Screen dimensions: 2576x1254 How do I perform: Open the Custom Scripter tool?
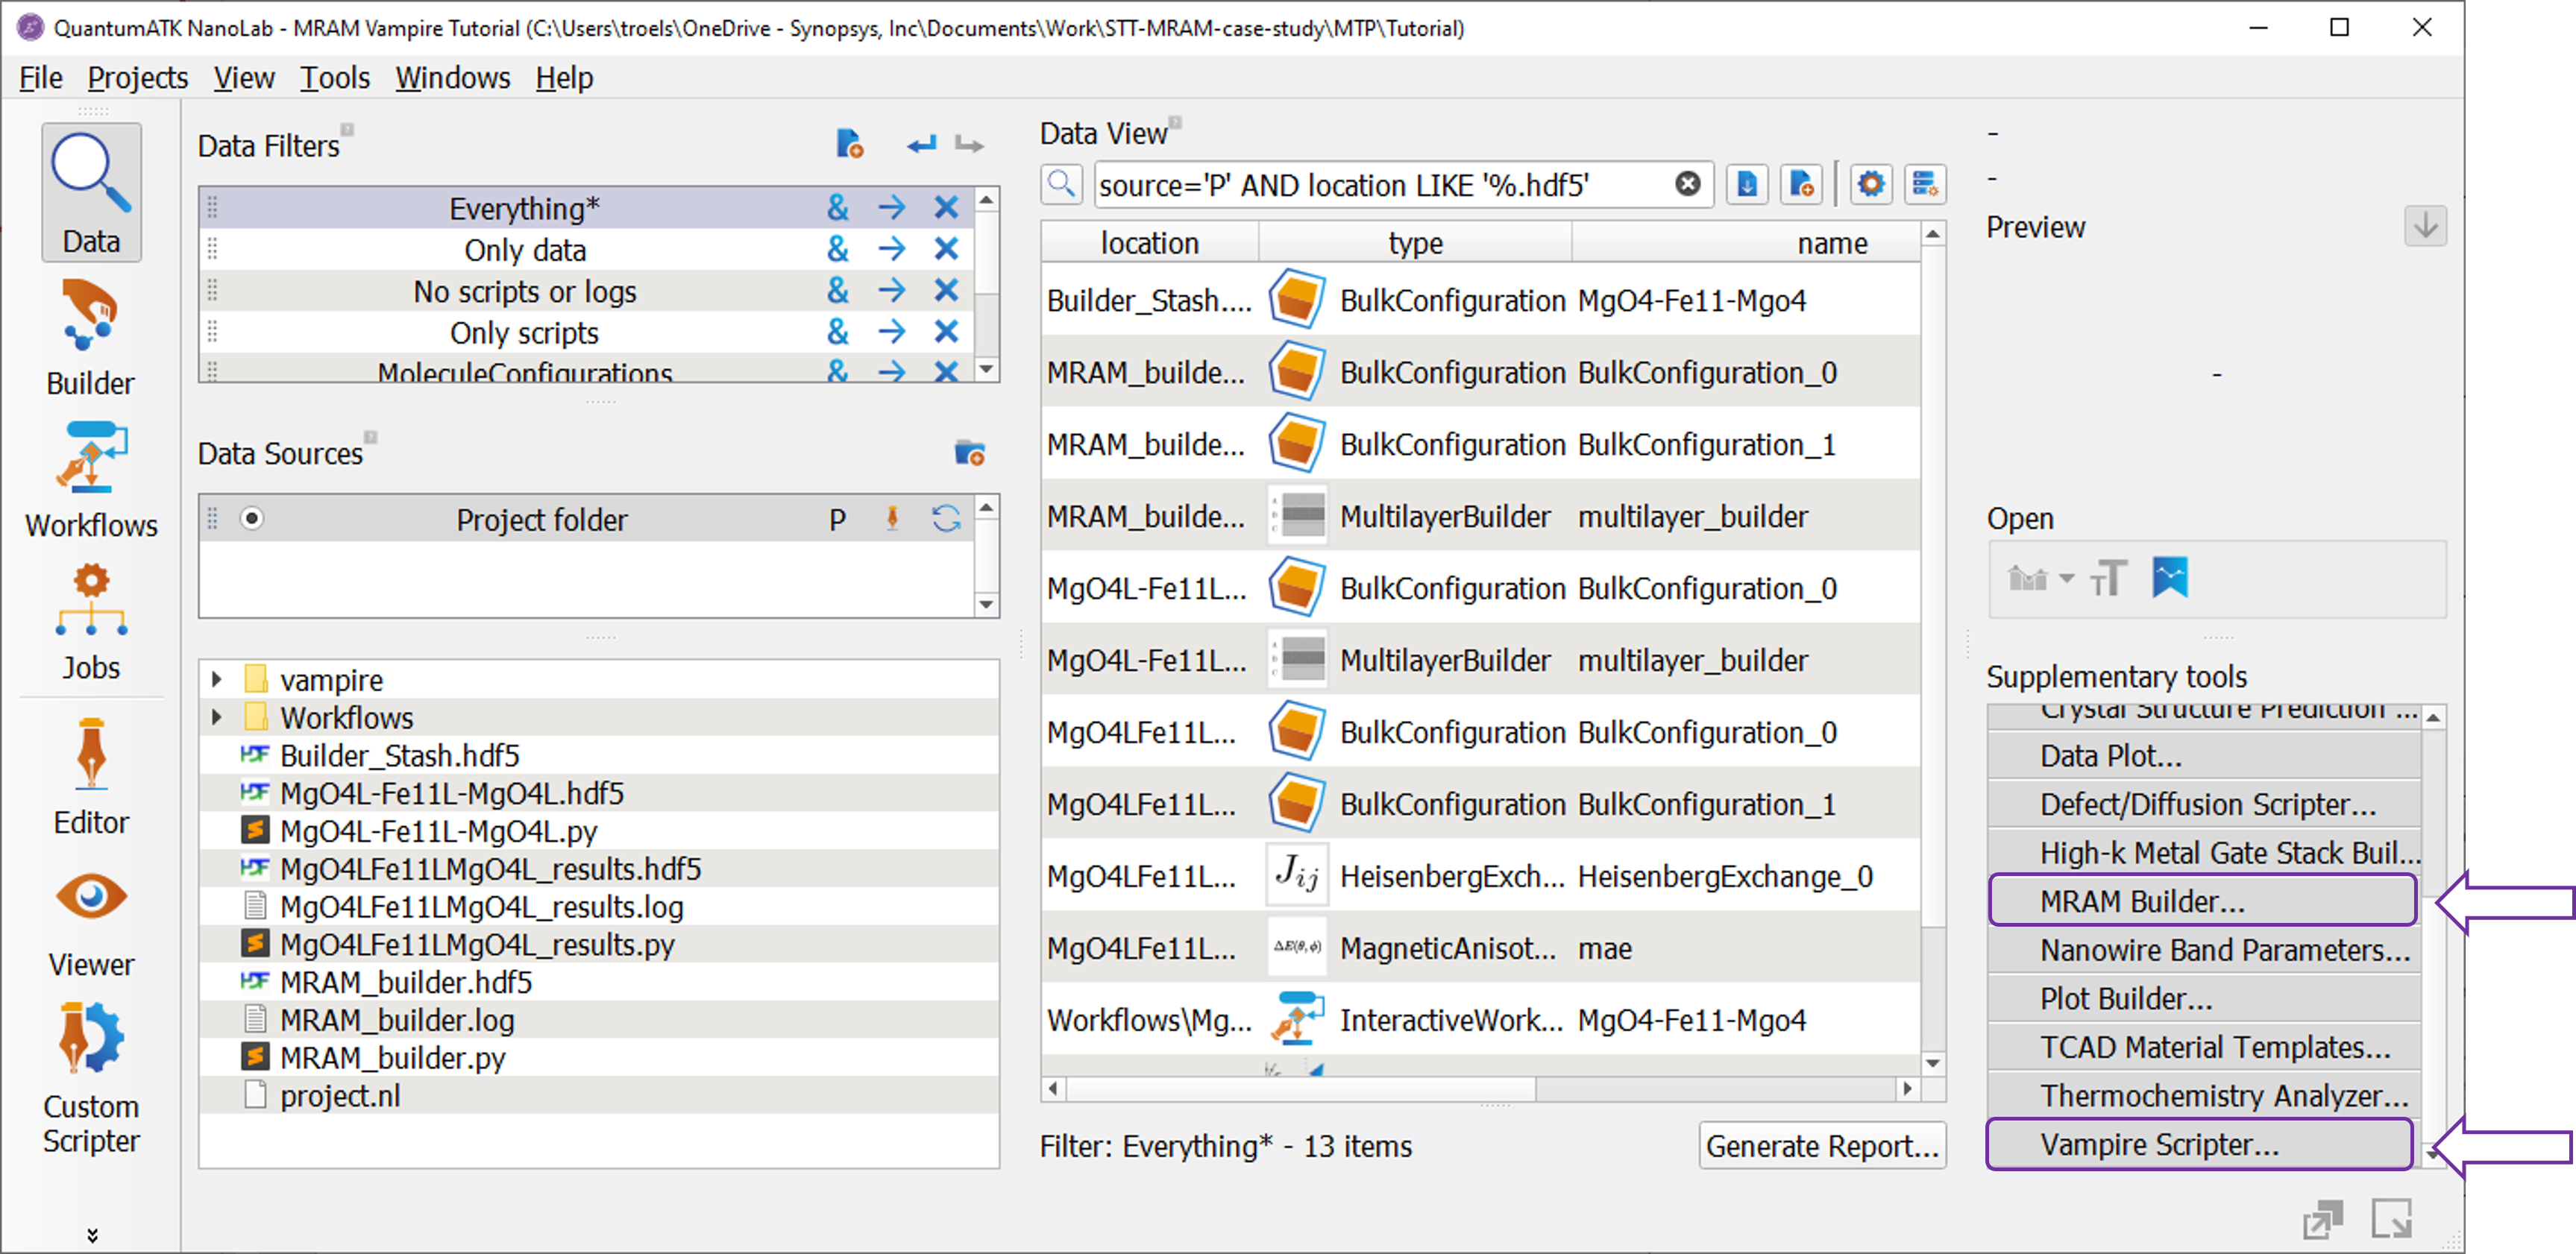pyautogui.click(x=91, y=1078)
